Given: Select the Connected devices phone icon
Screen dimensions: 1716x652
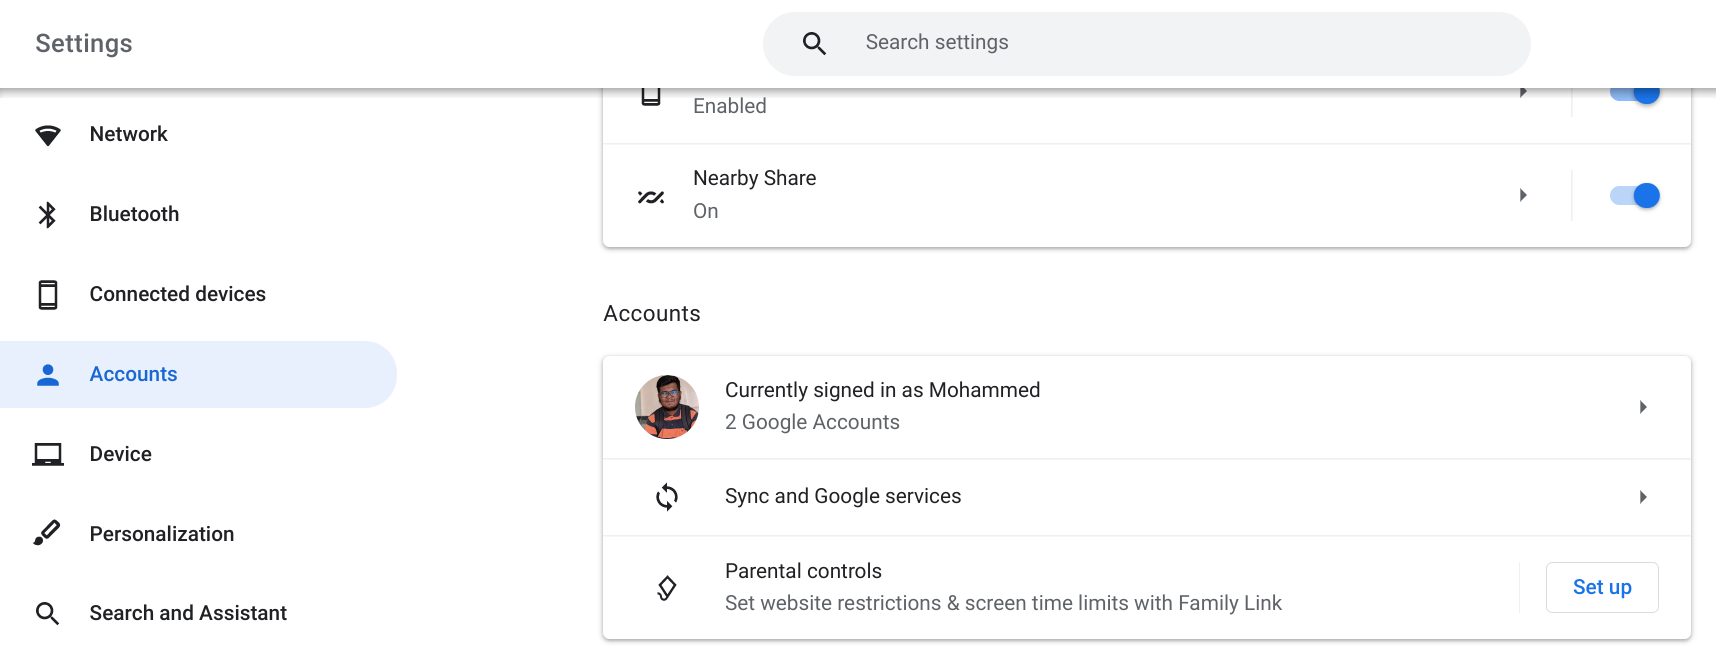Looking at the screenshot, I should point(47,293).
